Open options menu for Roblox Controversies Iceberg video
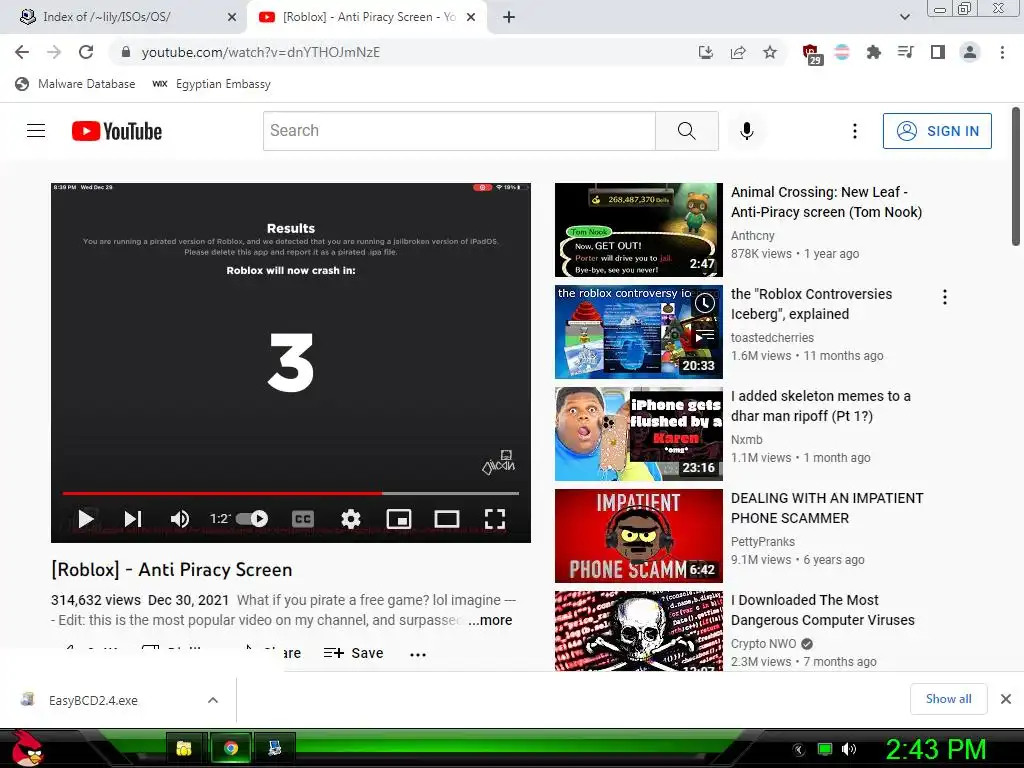 pos(944,297)
